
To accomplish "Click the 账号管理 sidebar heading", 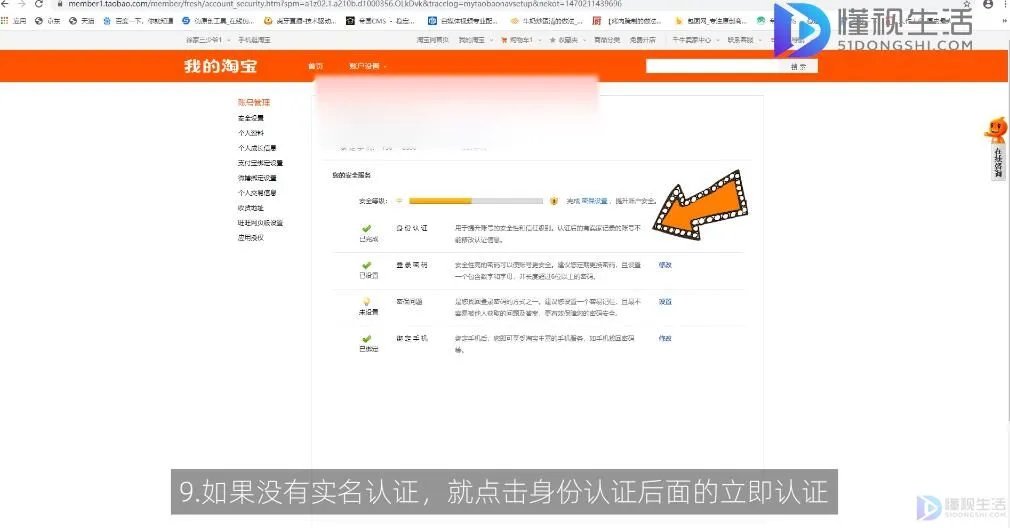I will (254, 102).
